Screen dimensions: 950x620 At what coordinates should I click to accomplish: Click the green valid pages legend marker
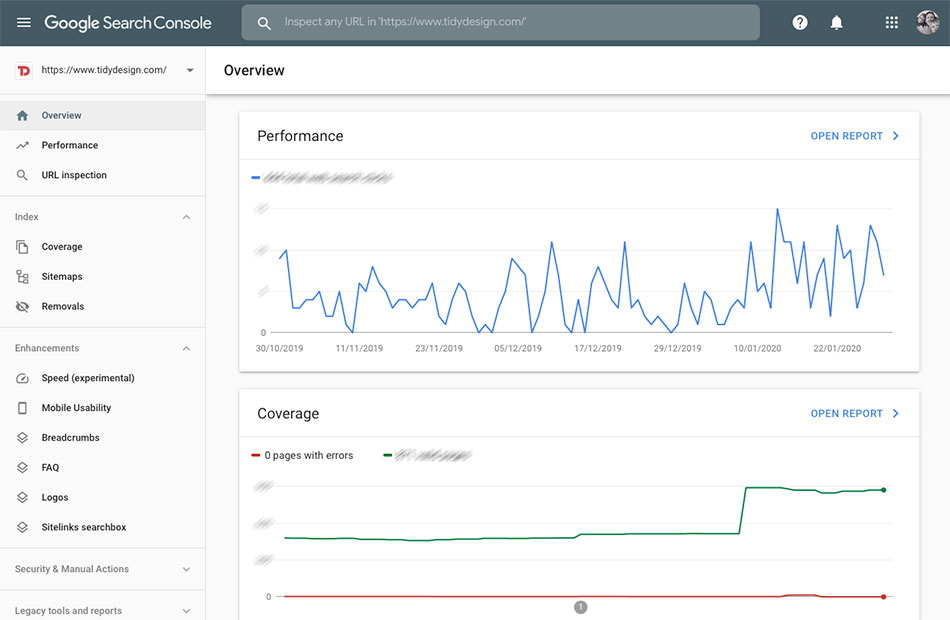[388, 455]
